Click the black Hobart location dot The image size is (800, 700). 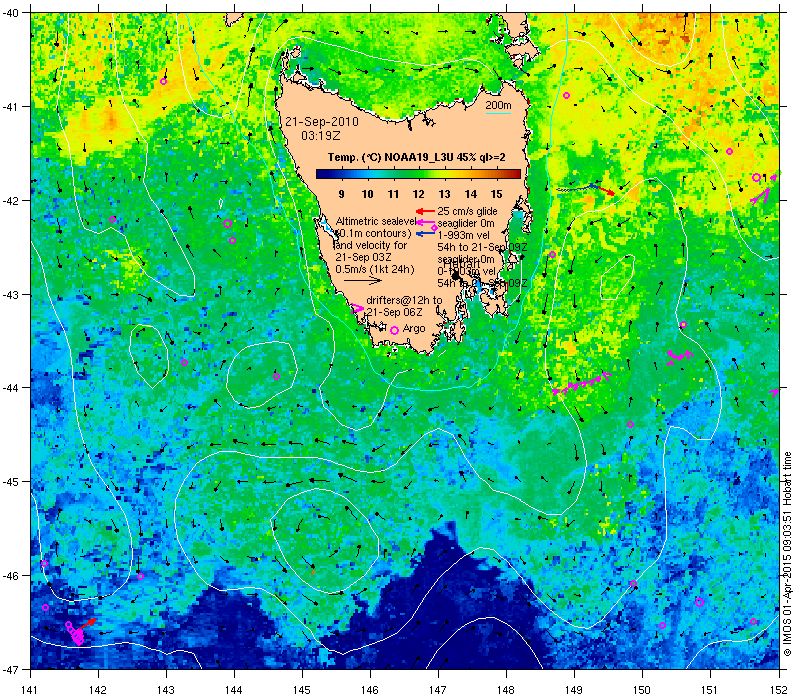(x=456, y=276)
